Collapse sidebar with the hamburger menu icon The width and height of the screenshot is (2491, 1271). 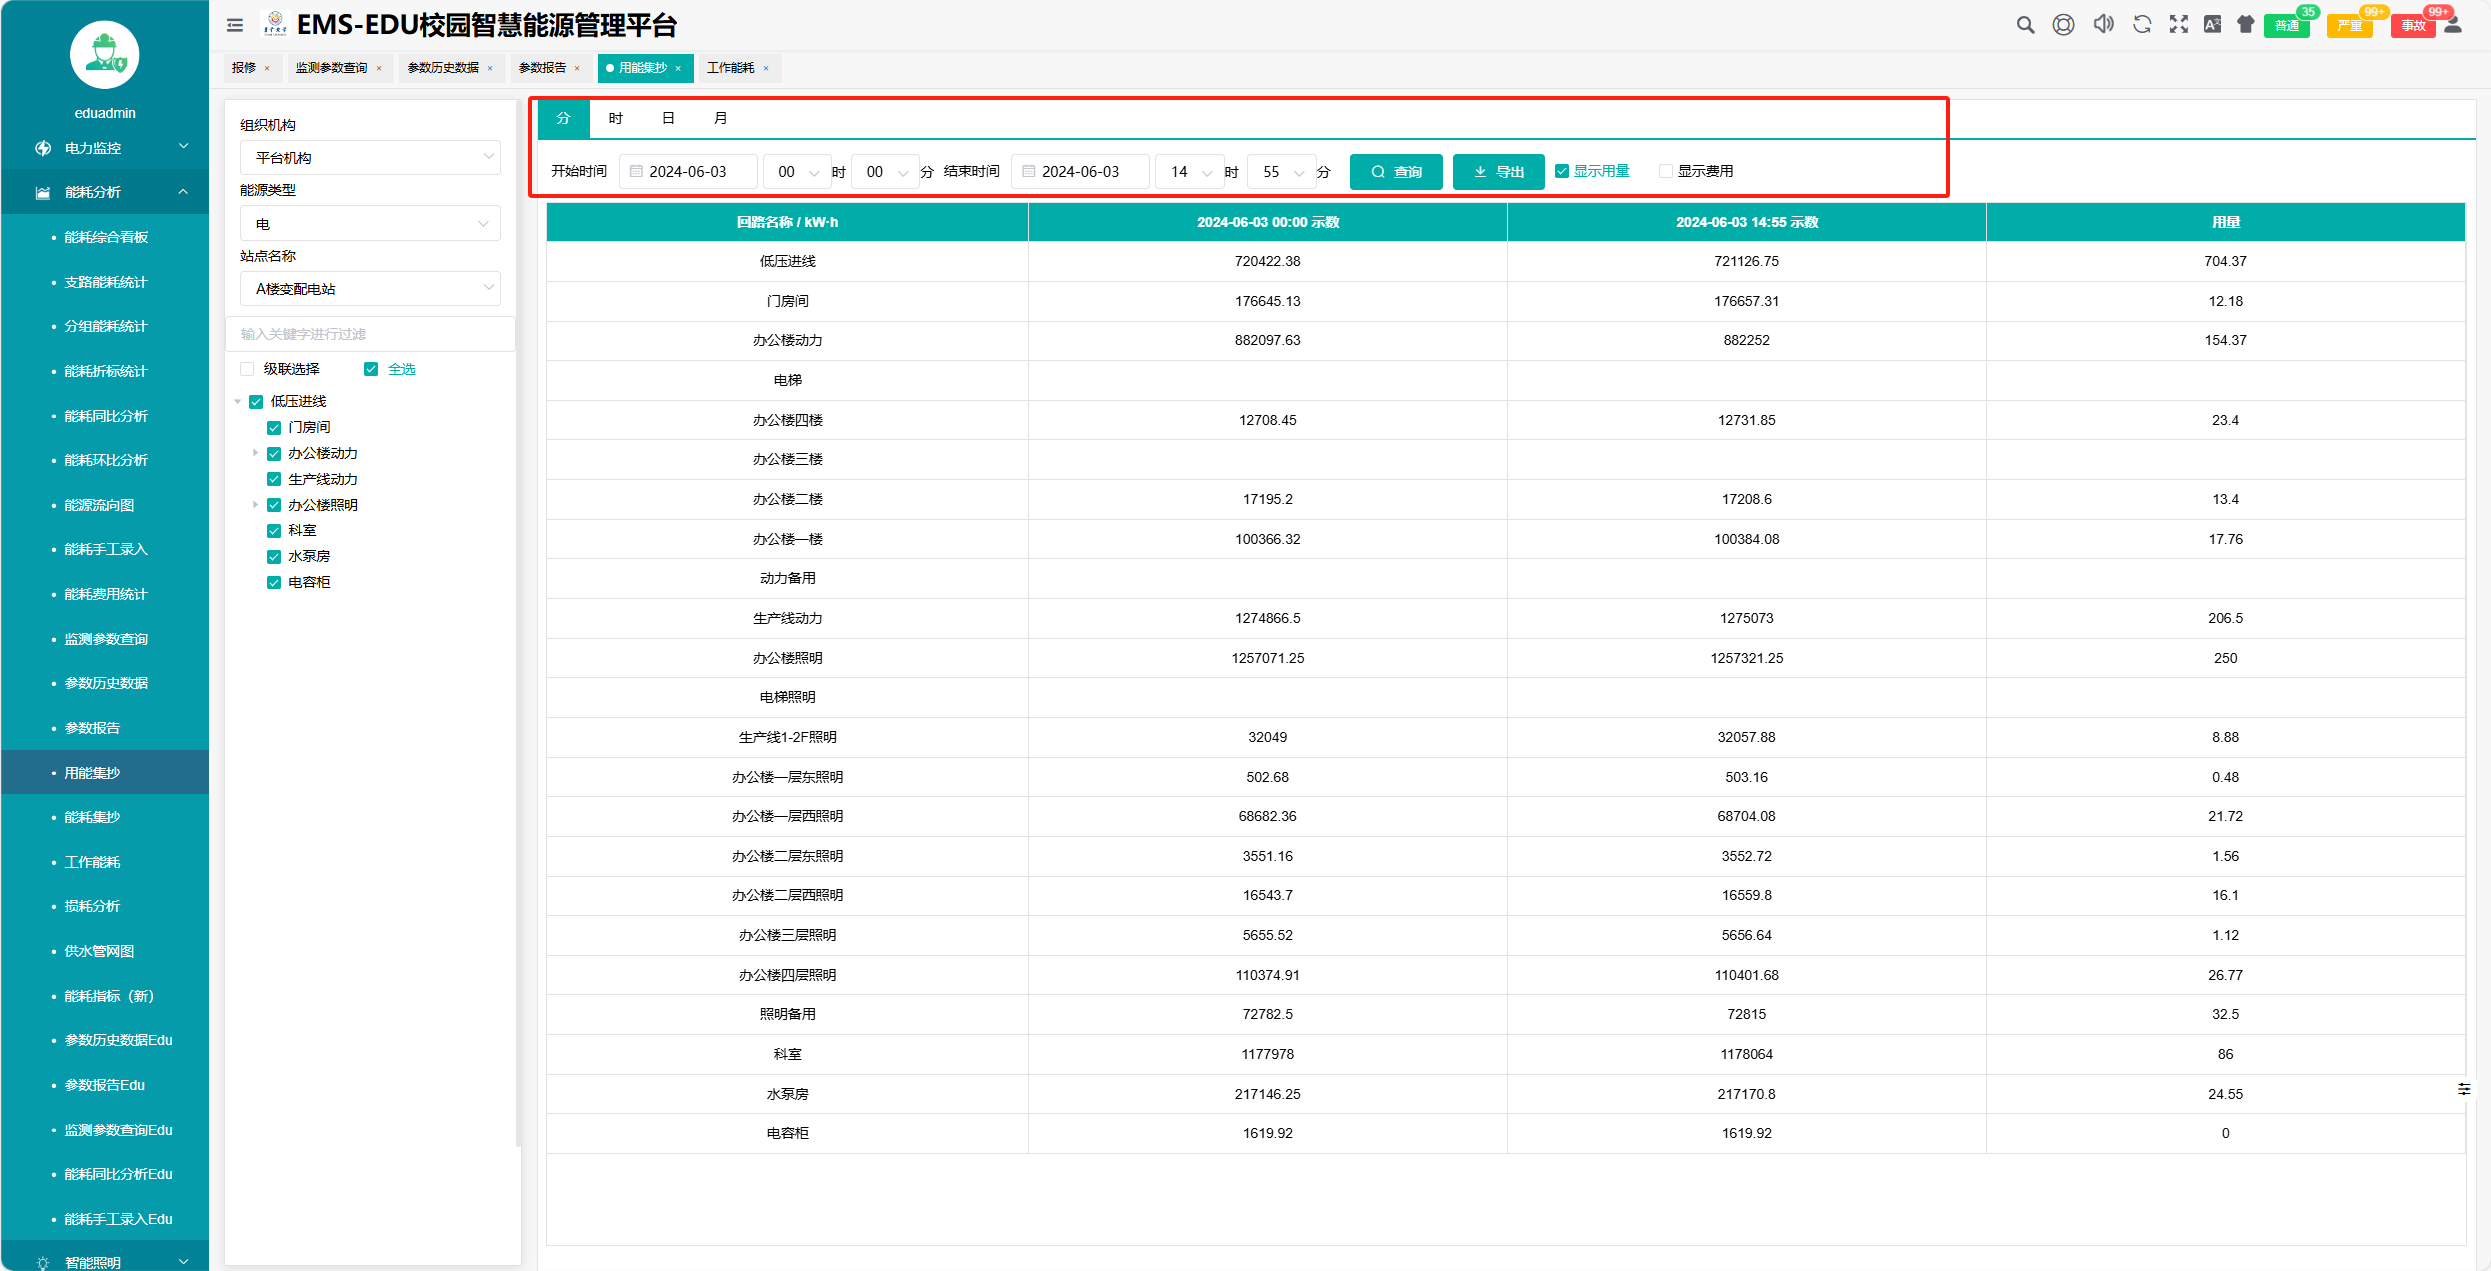(235, 26)
